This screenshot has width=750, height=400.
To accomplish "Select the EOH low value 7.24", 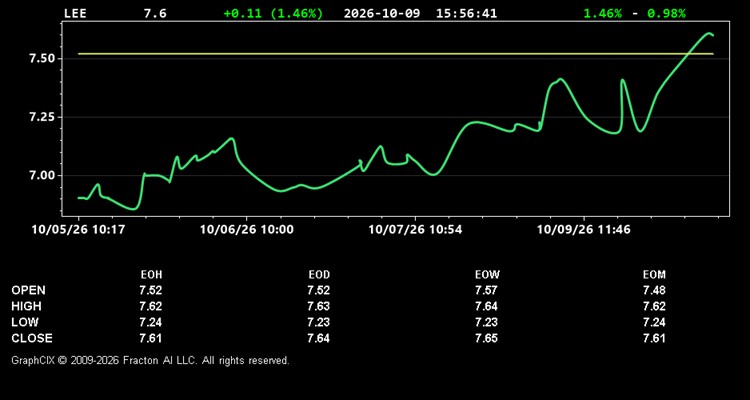I will click(x=151, y=322).
